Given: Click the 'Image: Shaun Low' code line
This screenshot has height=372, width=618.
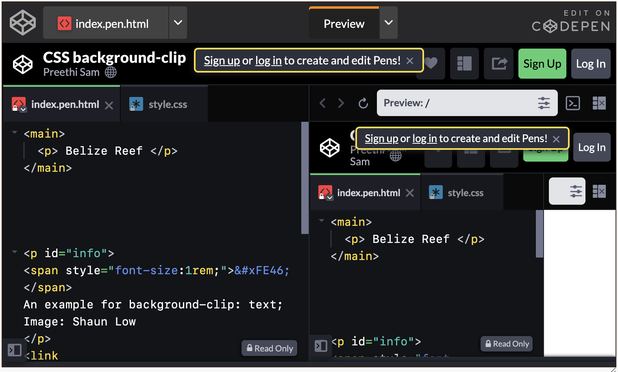Looking at the screenshot, I should point(80,322).
